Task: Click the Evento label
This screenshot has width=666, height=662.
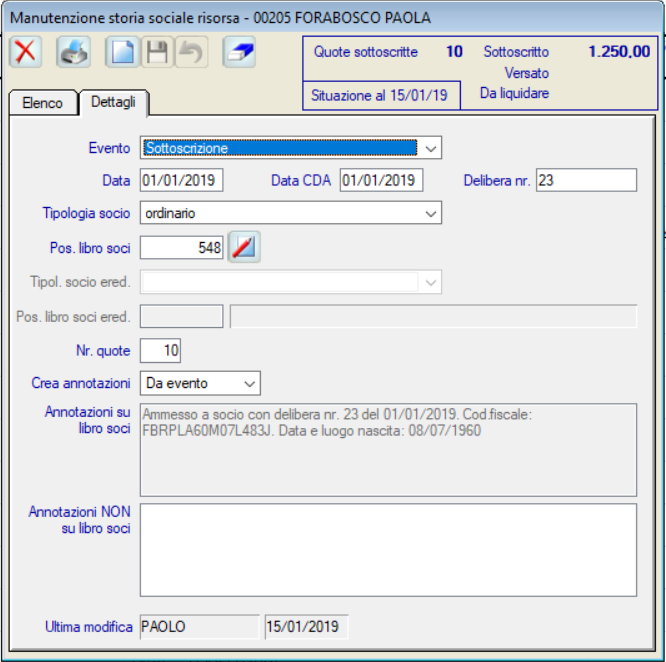Action: 109,148
